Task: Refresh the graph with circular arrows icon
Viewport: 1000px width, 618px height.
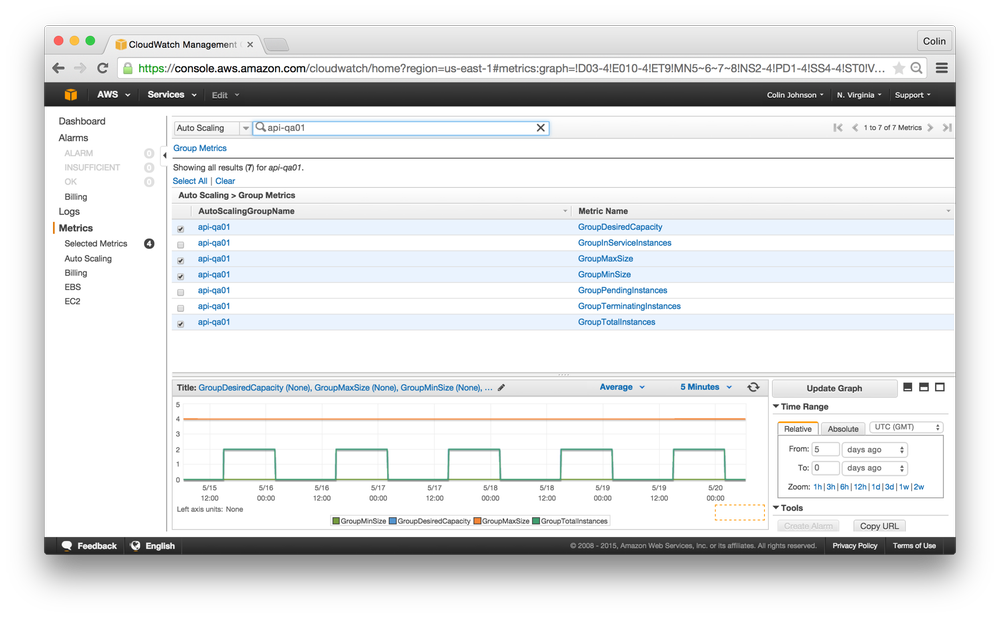Action: coord(753,387)
